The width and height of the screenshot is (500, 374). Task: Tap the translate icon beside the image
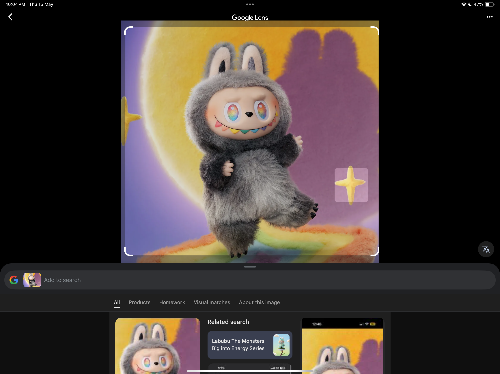click(486, 249)
